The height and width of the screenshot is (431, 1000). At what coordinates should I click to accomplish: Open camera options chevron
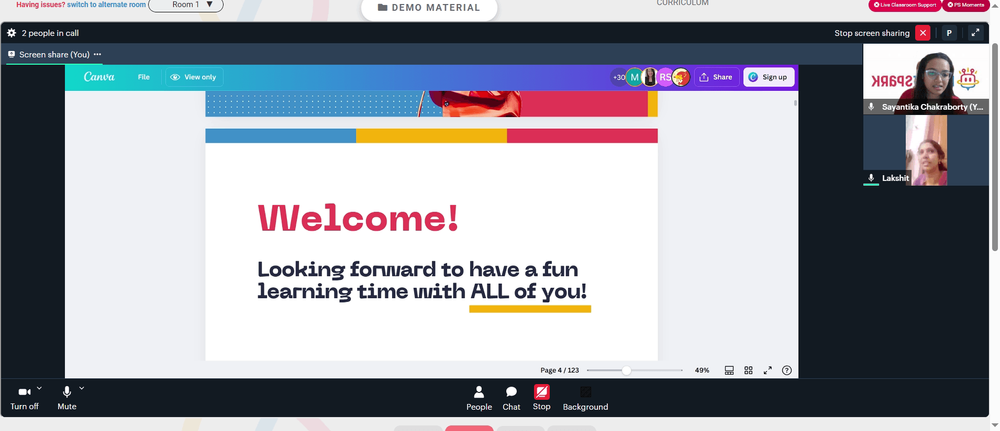tap(39, 388)
